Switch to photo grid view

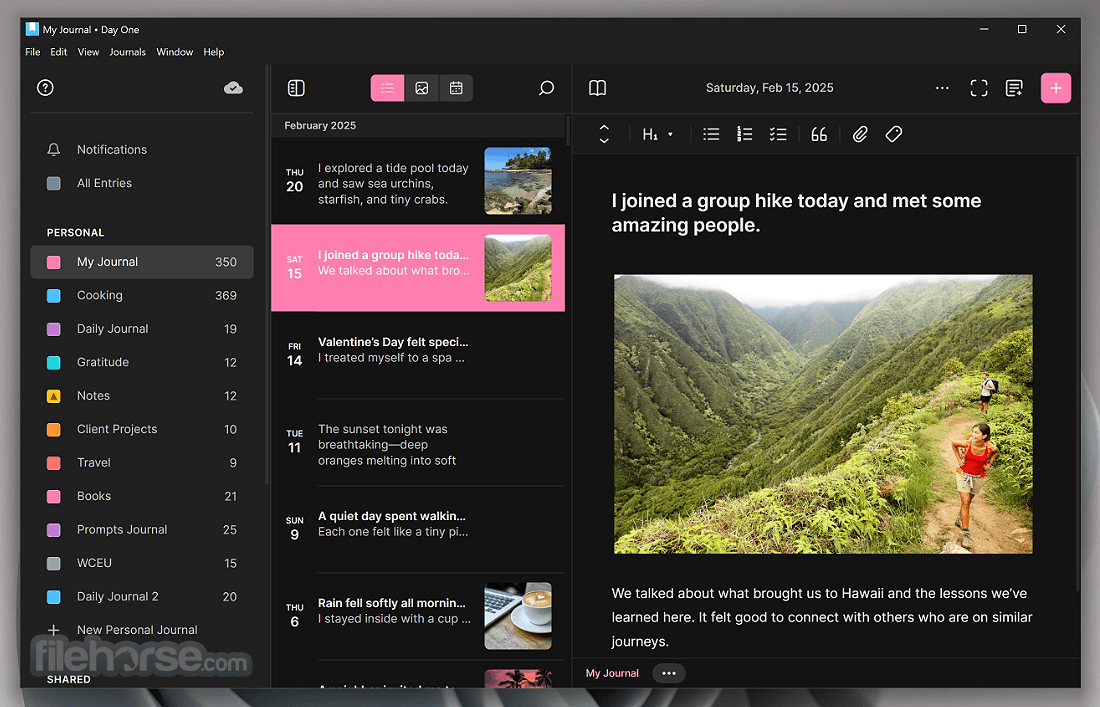click(x=422, y=88)
